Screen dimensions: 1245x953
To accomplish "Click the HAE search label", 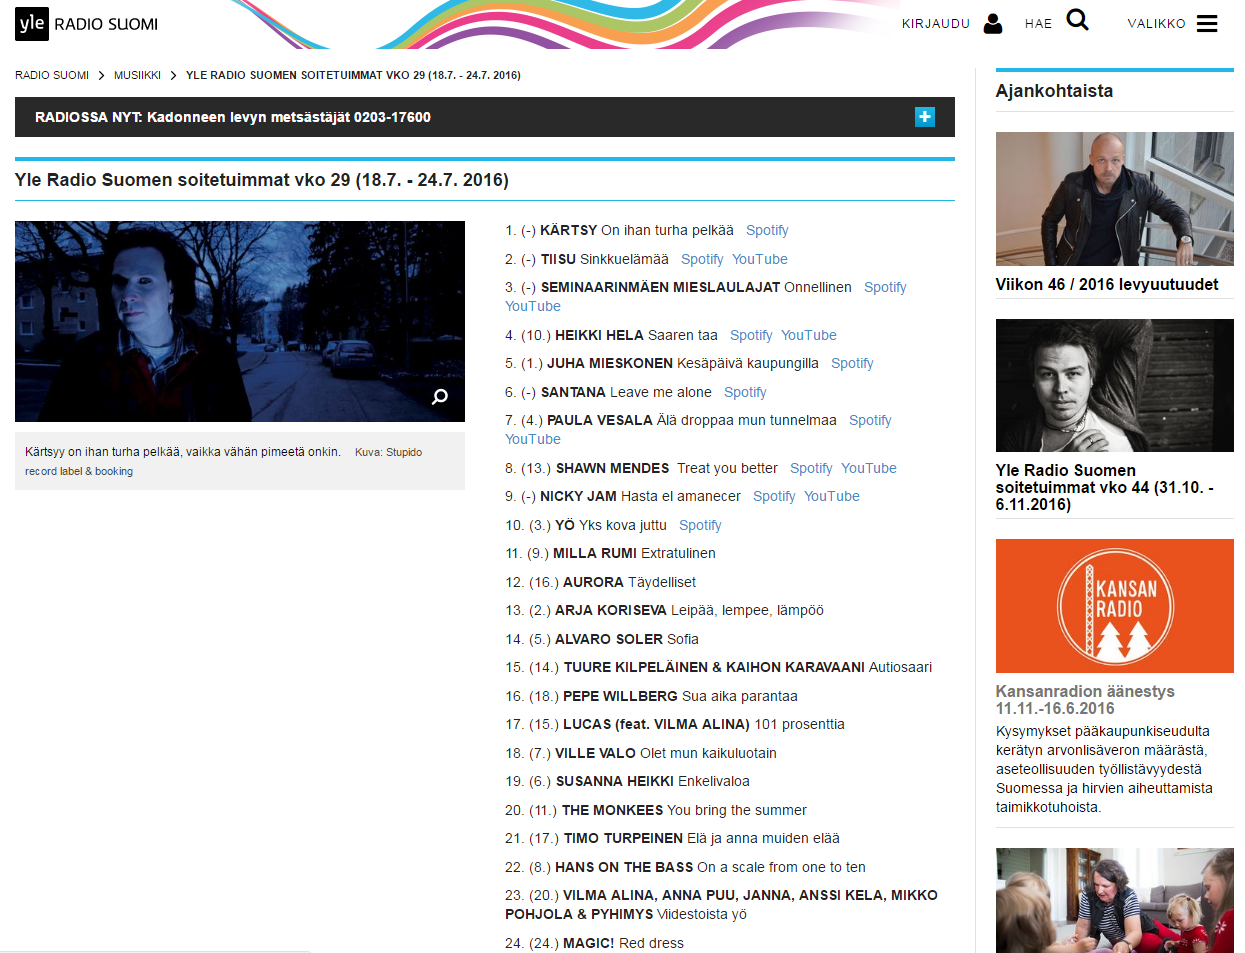I will (1038, 24).
